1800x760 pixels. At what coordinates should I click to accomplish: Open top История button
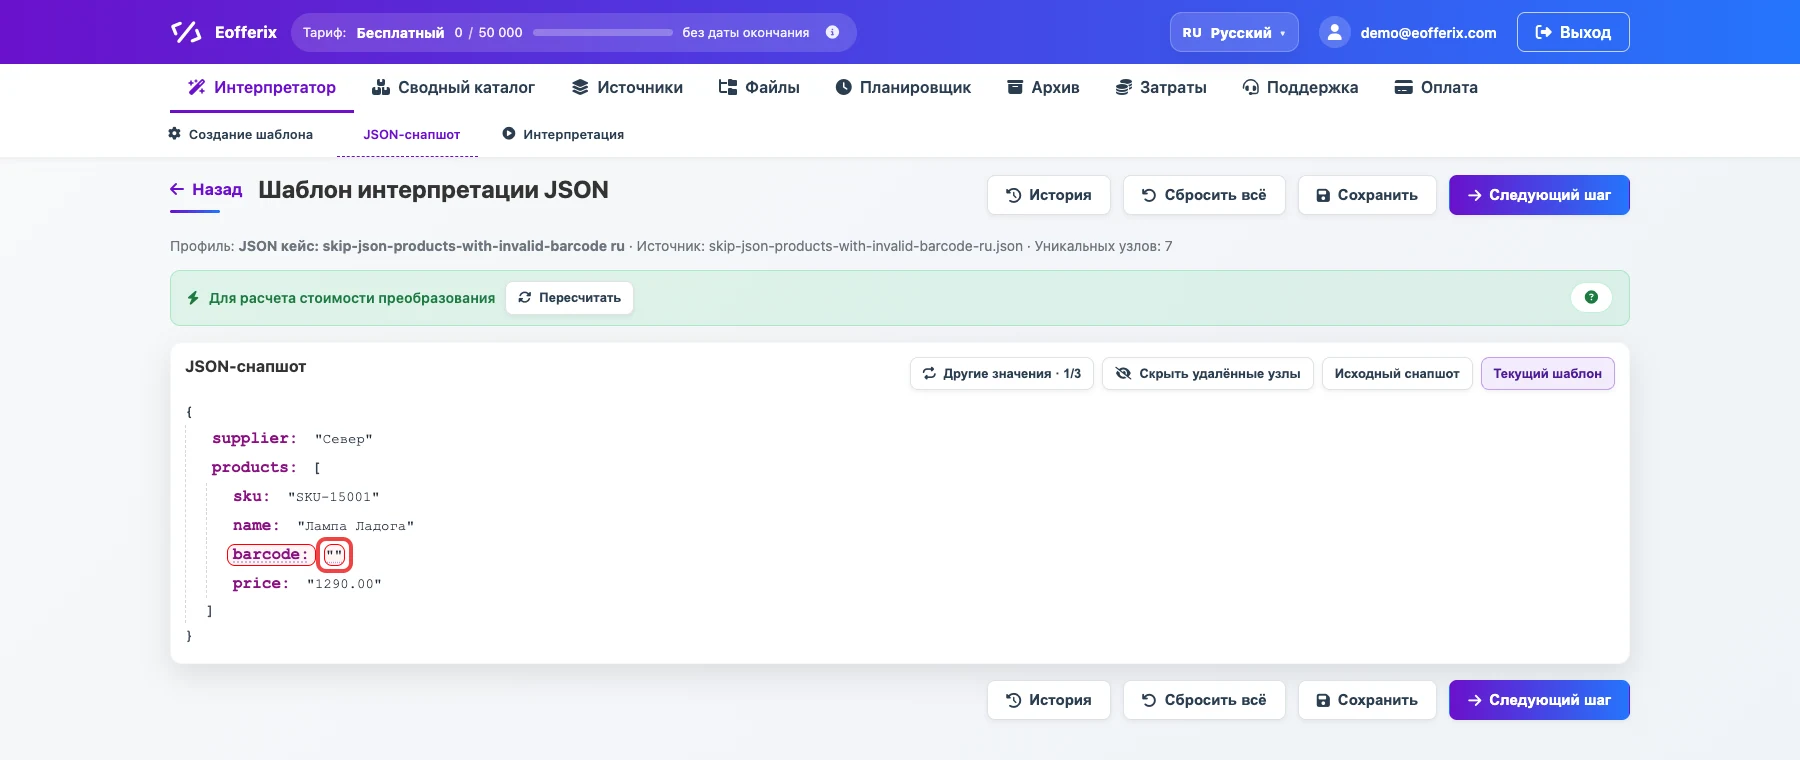(1048, 195)
